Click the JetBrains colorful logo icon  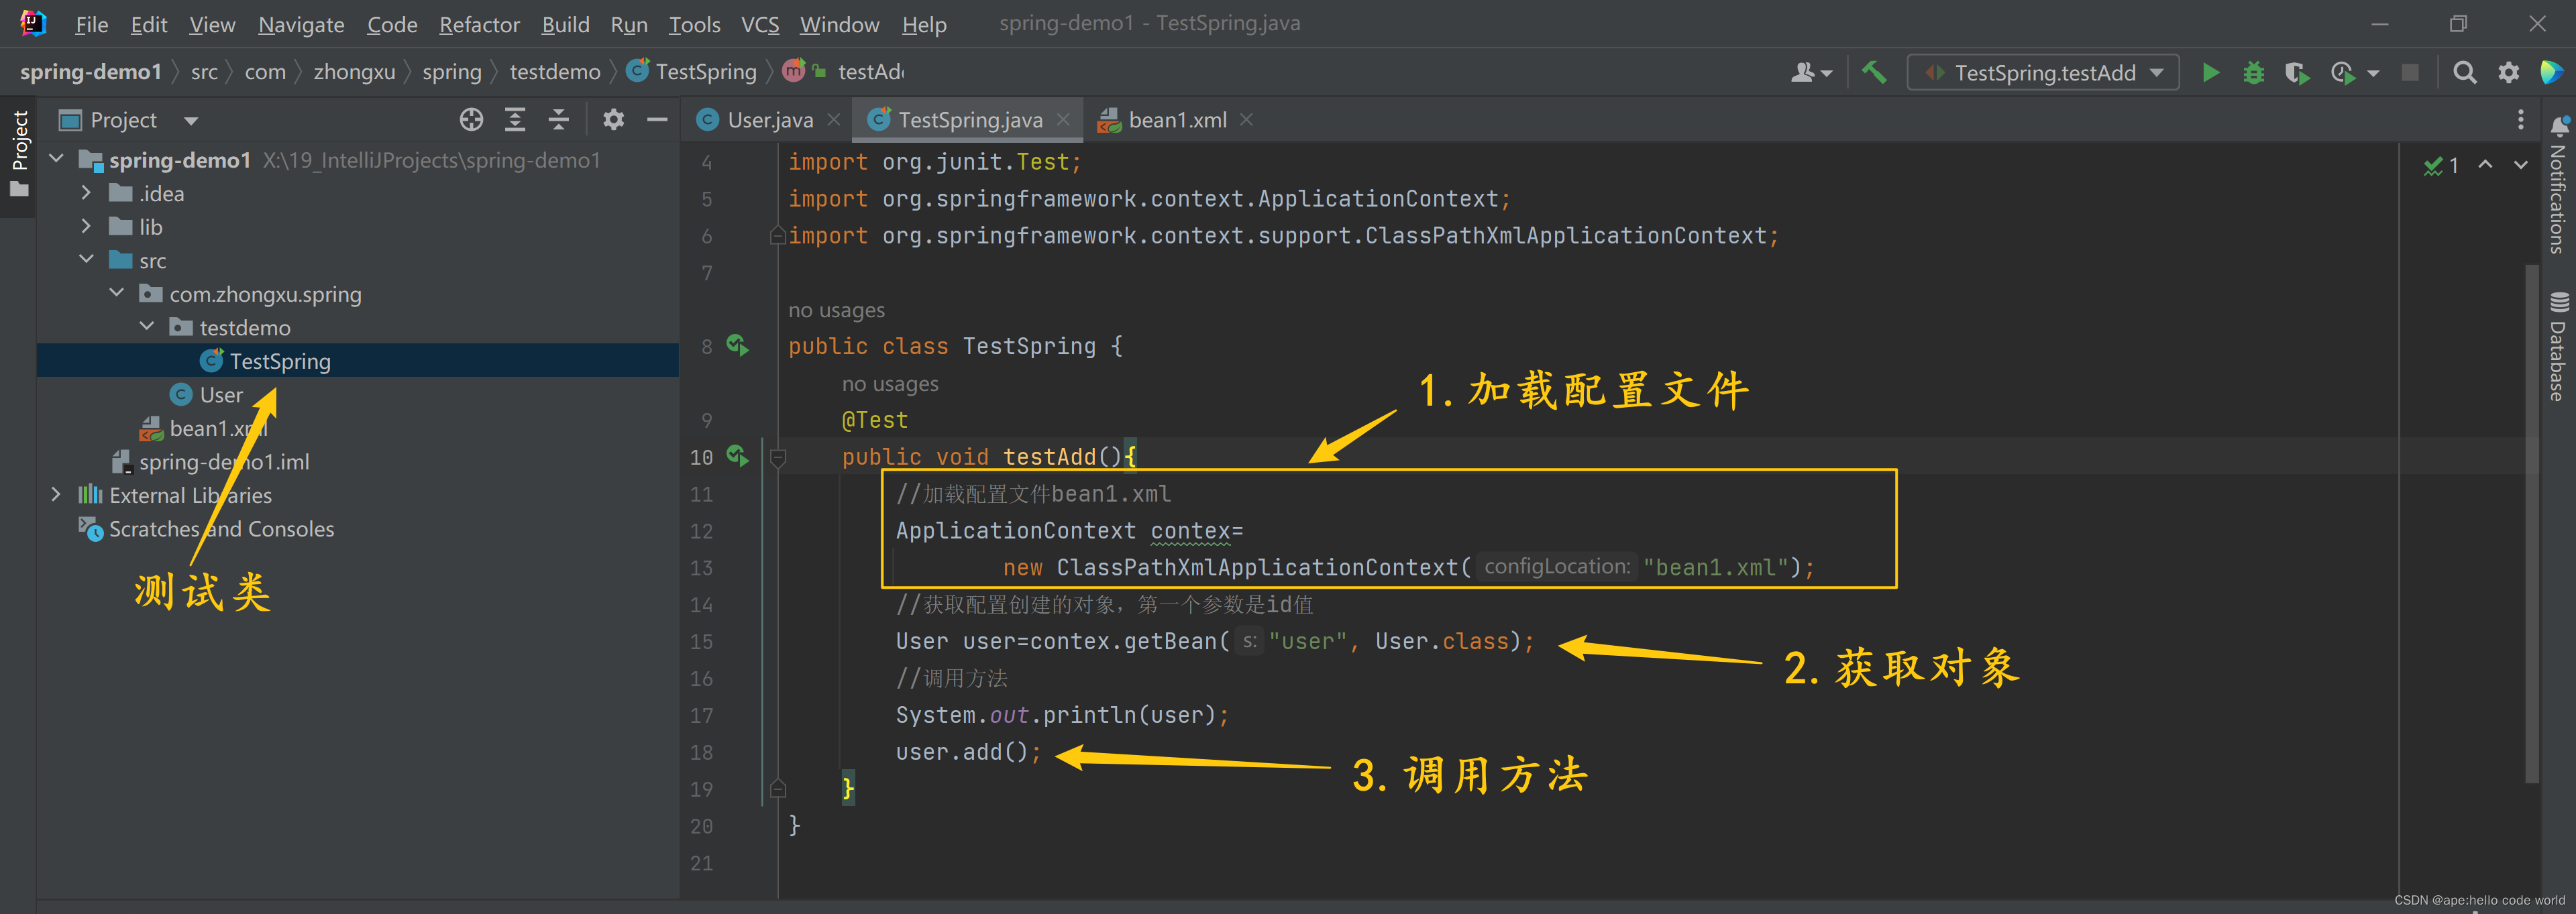point(2551,73)
